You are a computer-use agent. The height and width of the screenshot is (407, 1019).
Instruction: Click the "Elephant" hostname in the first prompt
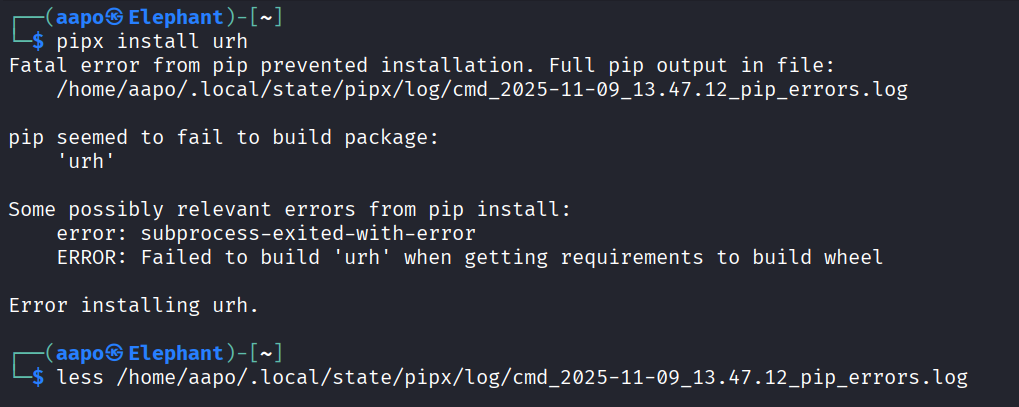(174, 16)
